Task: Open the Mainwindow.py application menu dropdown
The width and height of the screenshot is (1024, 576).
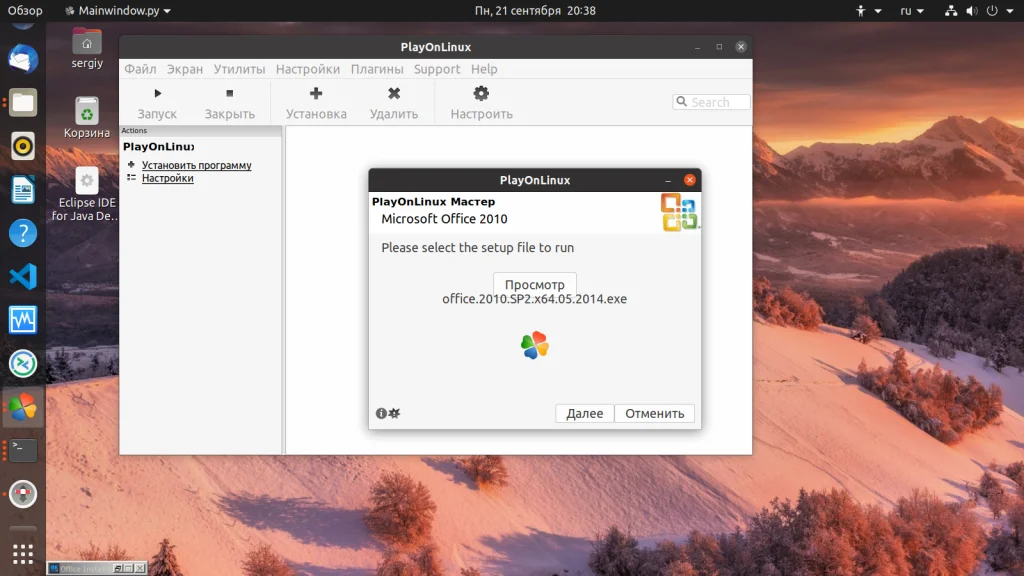Action: click(x=118, y=10)
